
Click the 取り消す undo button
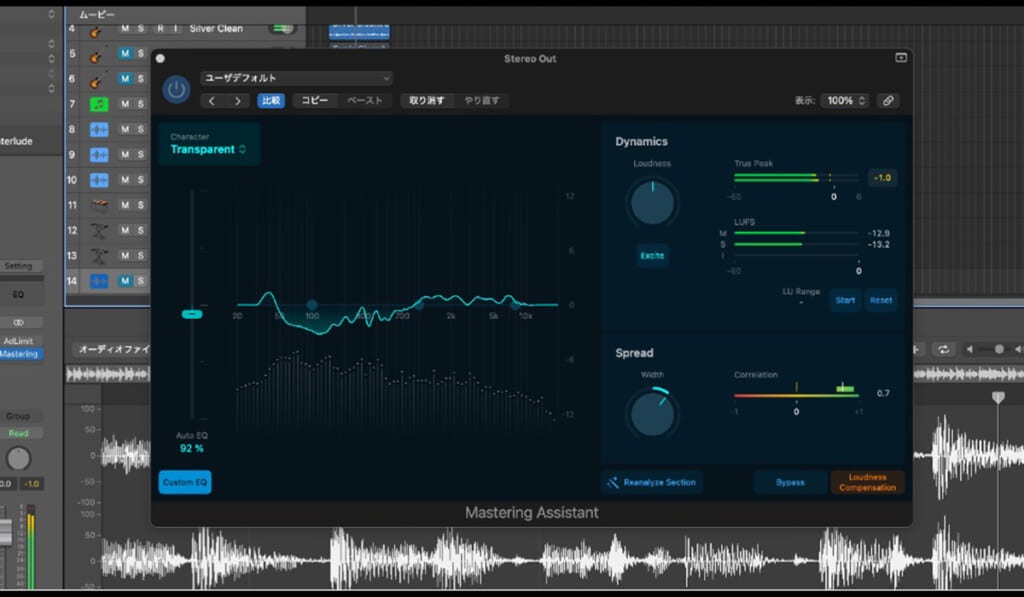point(426,101)
